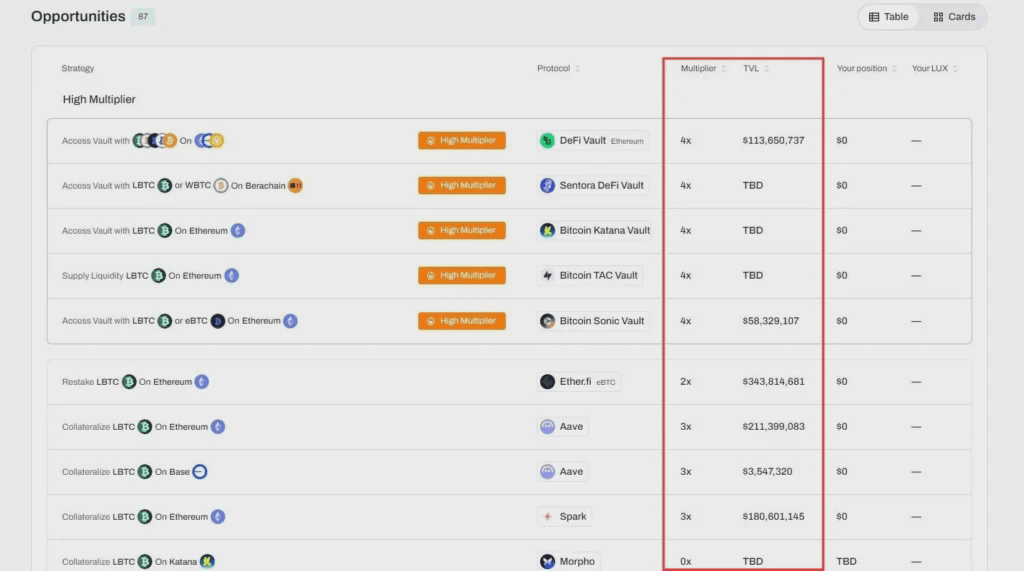Click TBD position in Morpho row
Viewport: 1024px width, 571px height.
coord(846,561)
